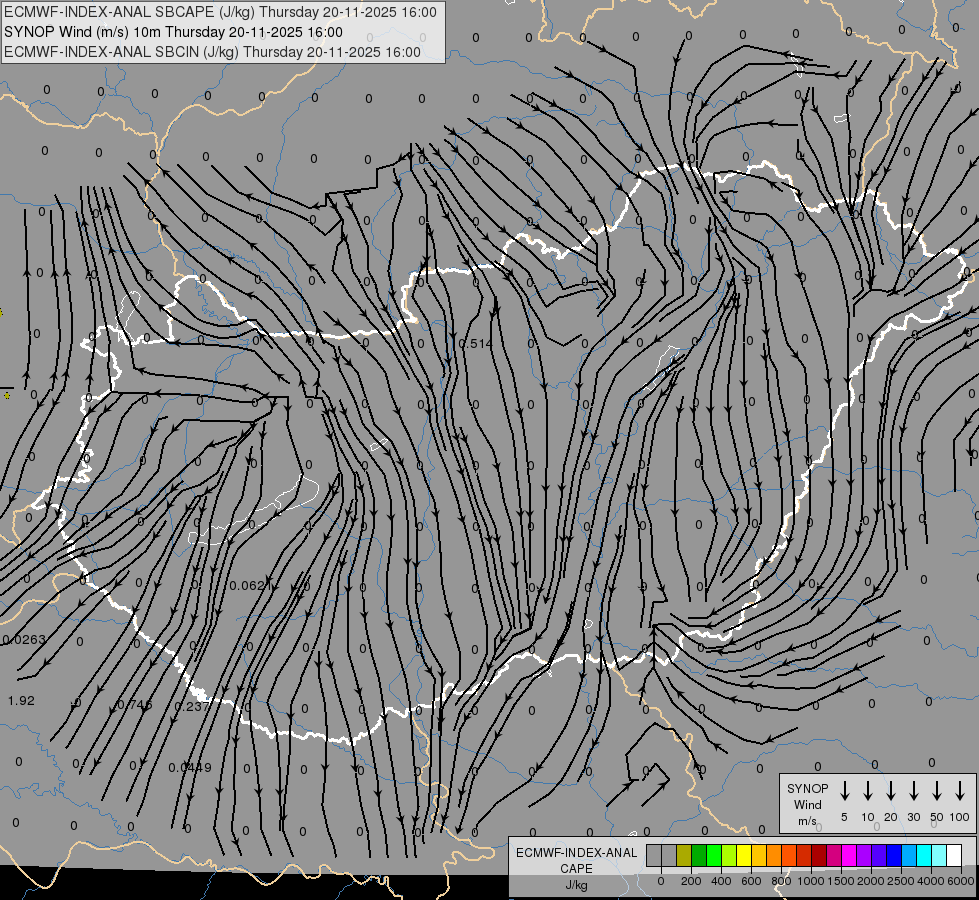The image size is (979, 900).
Task: Click the SYNOP Wind m/s legend title
Action: click(x=807, y=804)
